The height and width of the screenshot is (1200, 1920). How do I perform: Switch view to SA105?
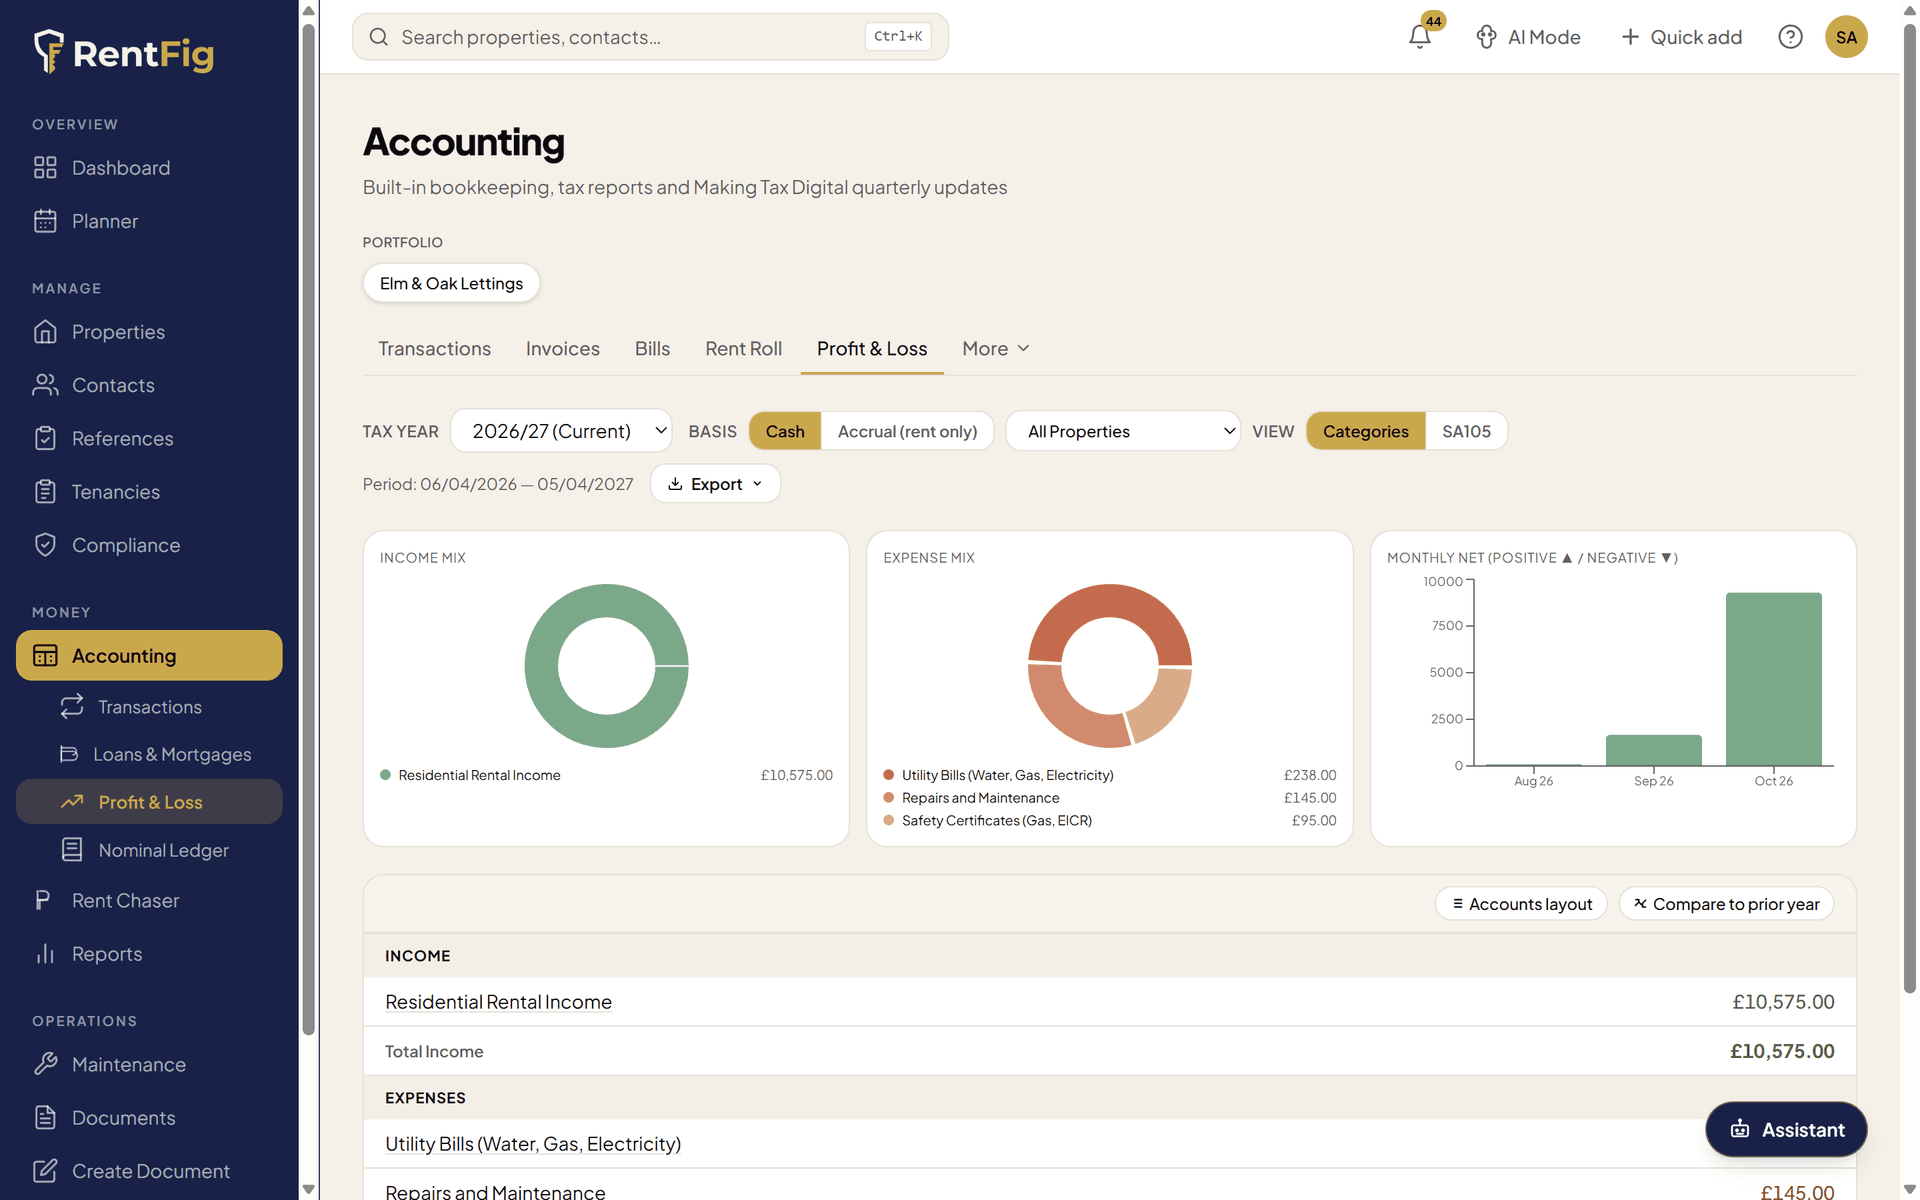[x=1466, y=431]
